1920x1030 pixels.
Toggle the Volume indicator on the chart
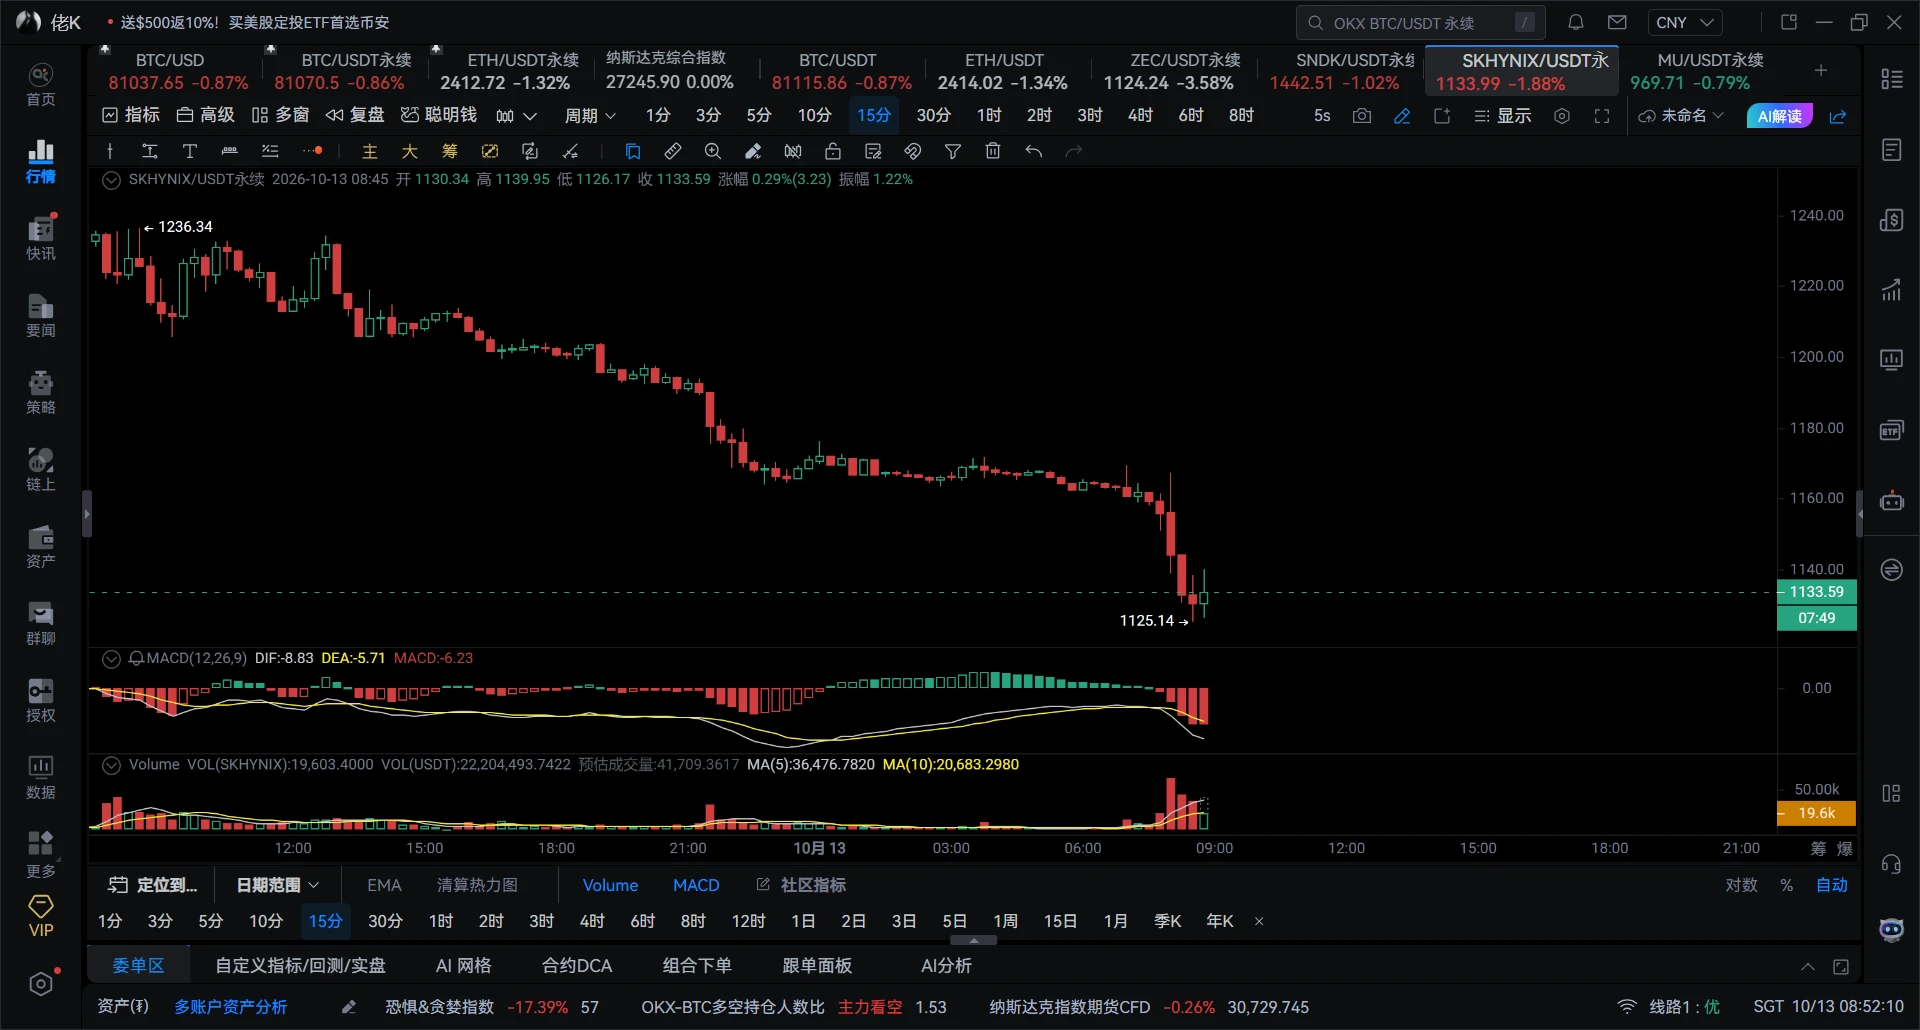pyautogui.click(x=610, y=885)
